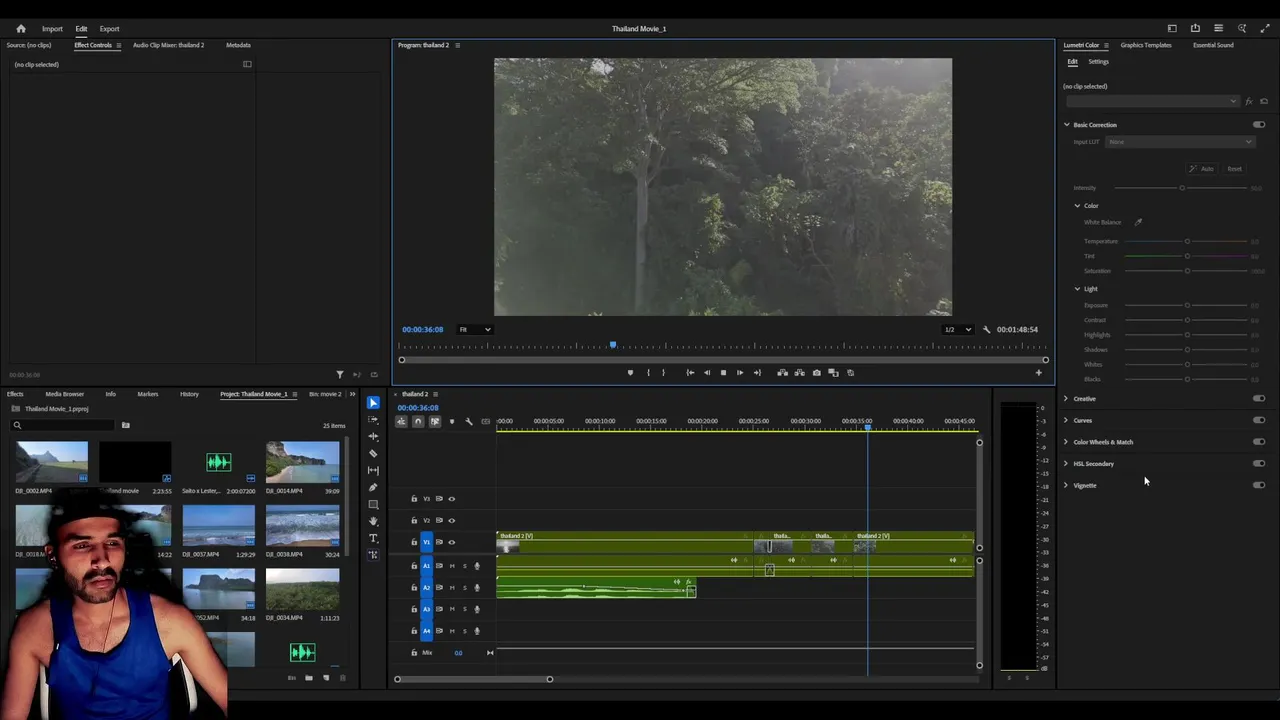Open the Fit zoom level dropdown
This screenshot has height=720, width=1280.
[474, 330]
